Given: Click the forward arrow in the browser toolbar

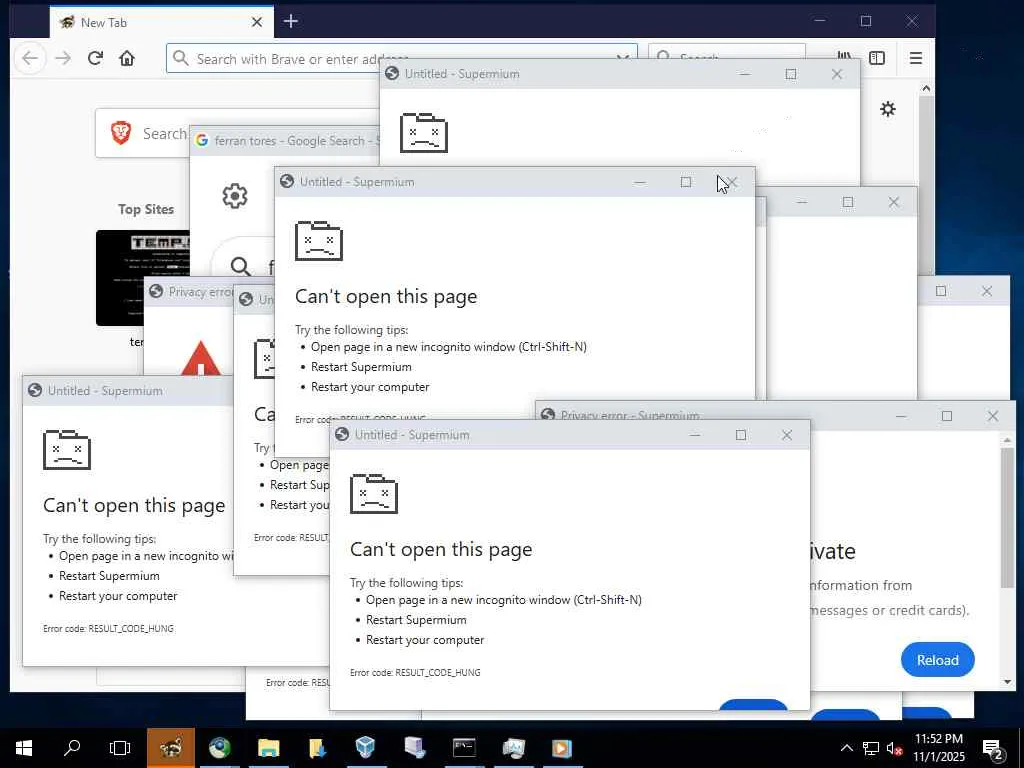Looking at the screenshot, I should pyautogui.click(x=63, y=59).
